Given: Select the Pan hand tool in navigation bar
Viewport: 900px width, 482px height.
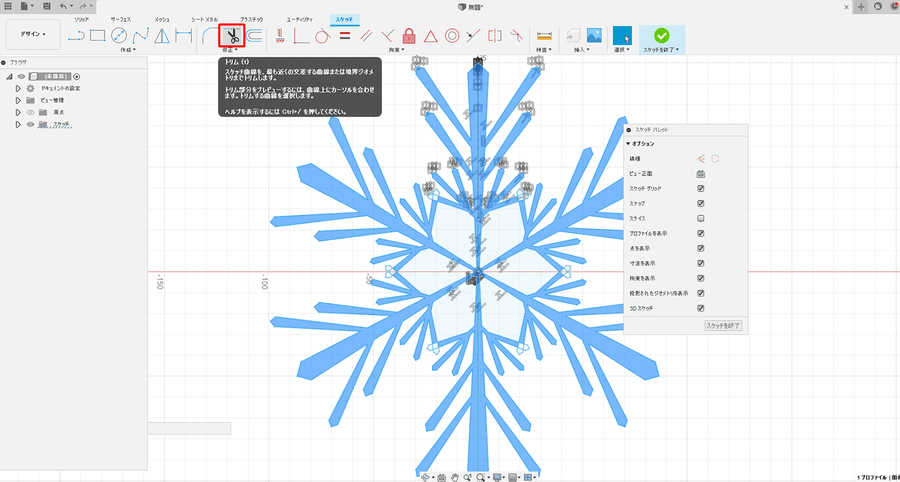Looking at the screenshot, I should (x=455, y=477).
